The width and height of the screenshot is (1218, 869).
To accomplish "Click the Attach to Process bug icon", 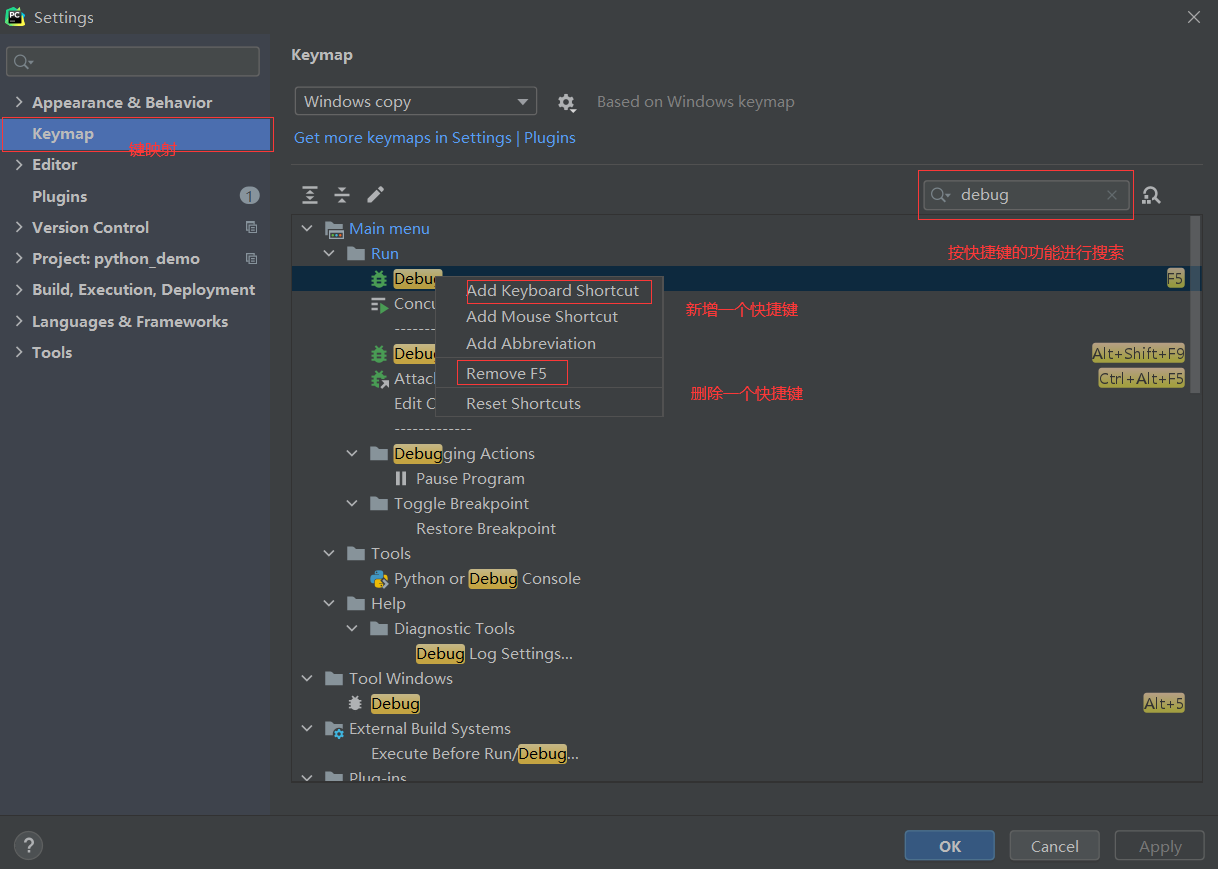I will 379,379.
